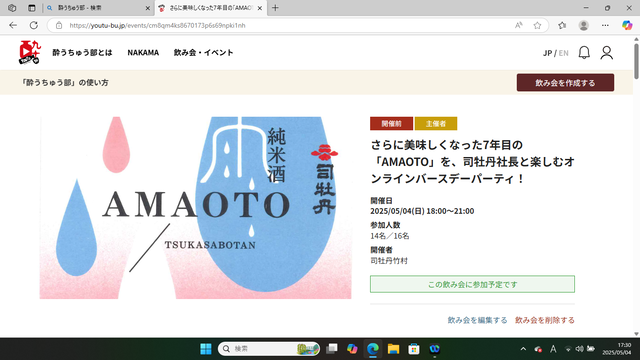The height and width of the screenshot is (360, 640).
Task: Click the 主催者 badge
Action: [436, 123]
